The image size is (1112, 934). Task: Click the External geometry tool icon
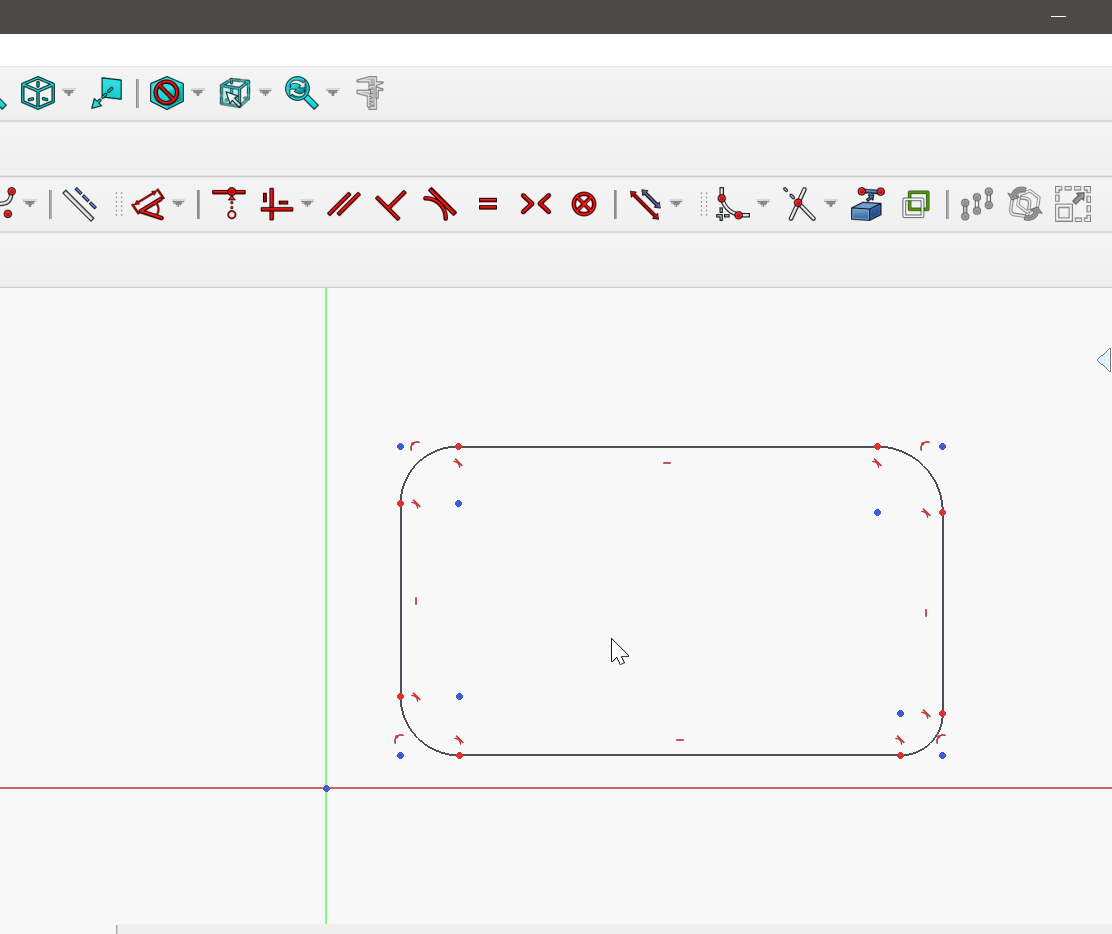point(867,204)
